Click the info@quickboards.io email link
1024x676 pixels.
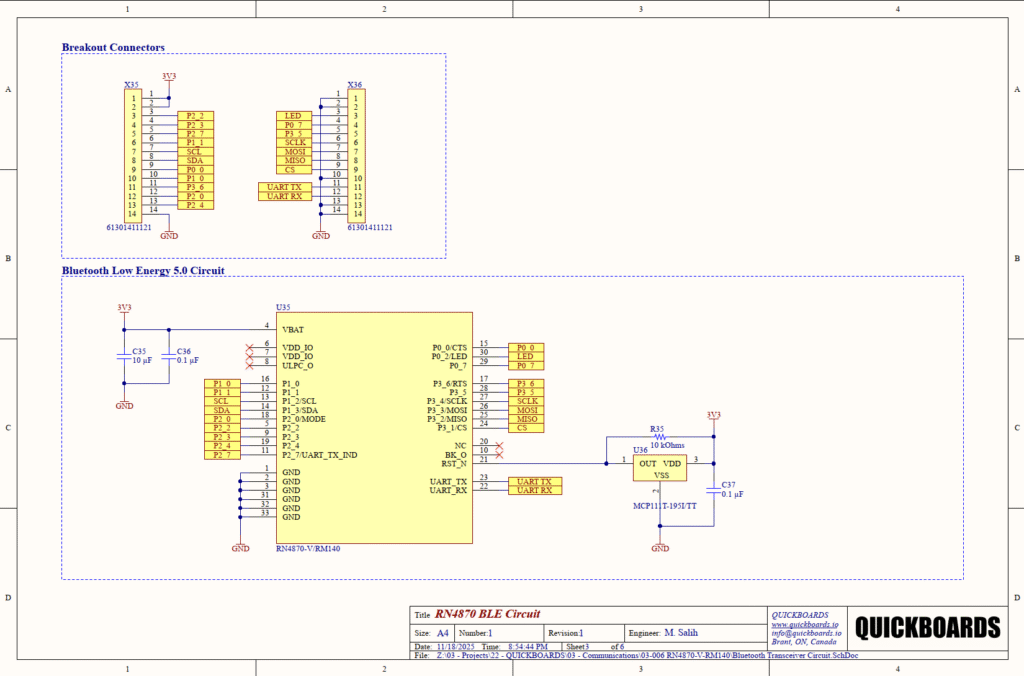pyautogui.click(x=806, y=633)
